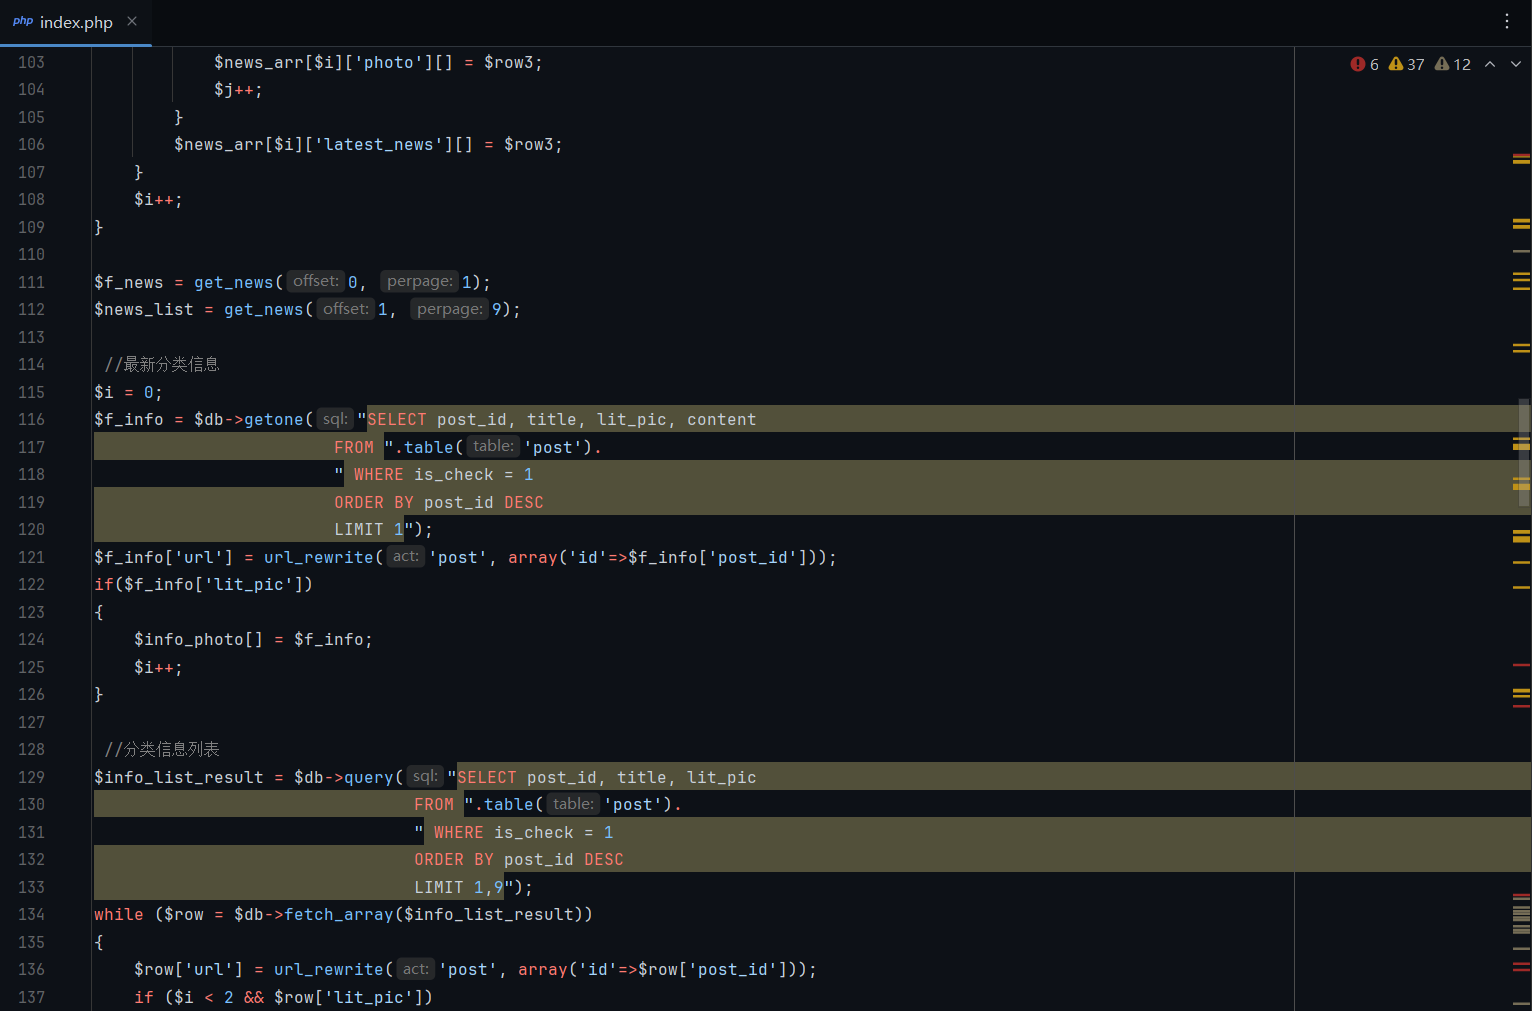This screenshot has height=1011, width=1532.
Task: Click the PHP file icon on the tab
Action: click(22, 21)
